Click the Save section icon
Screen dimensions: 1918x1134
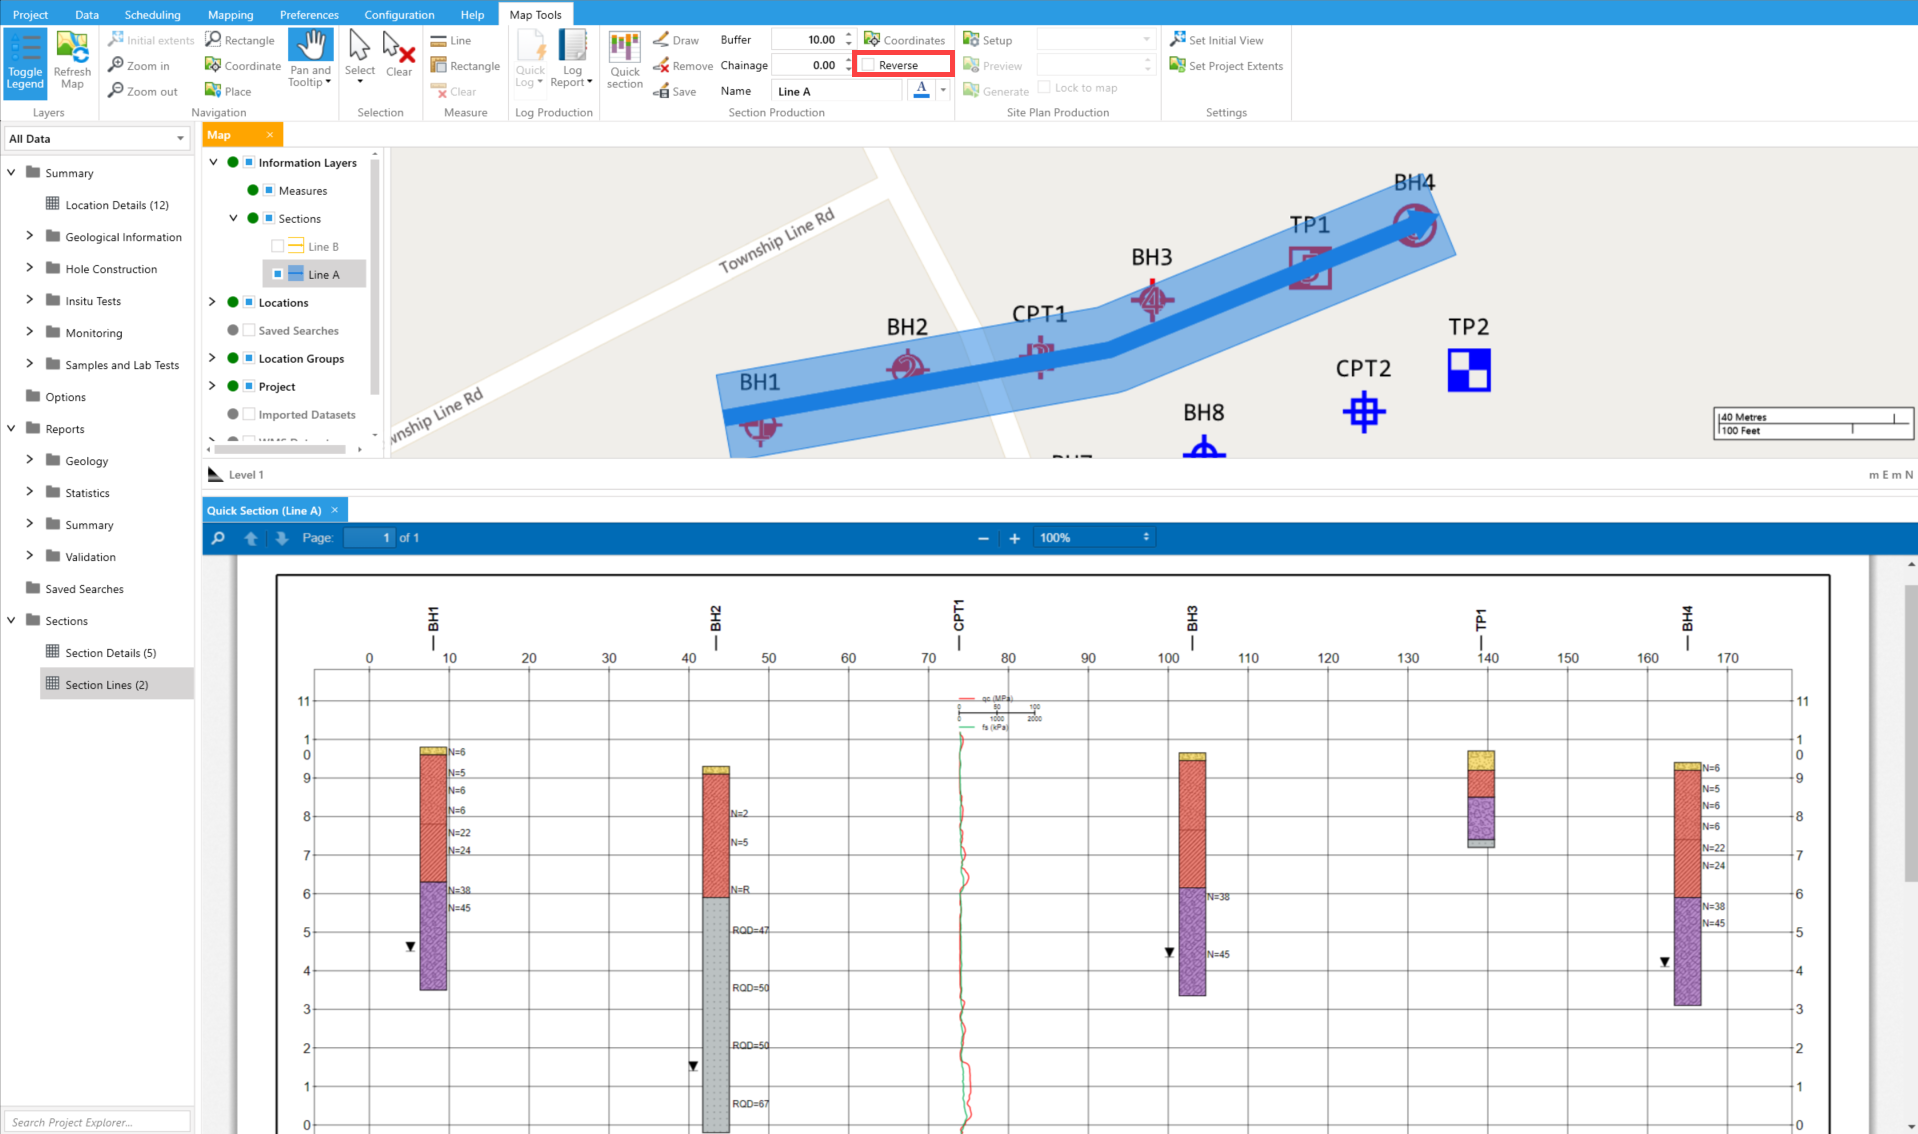click(x=674, y=91)
